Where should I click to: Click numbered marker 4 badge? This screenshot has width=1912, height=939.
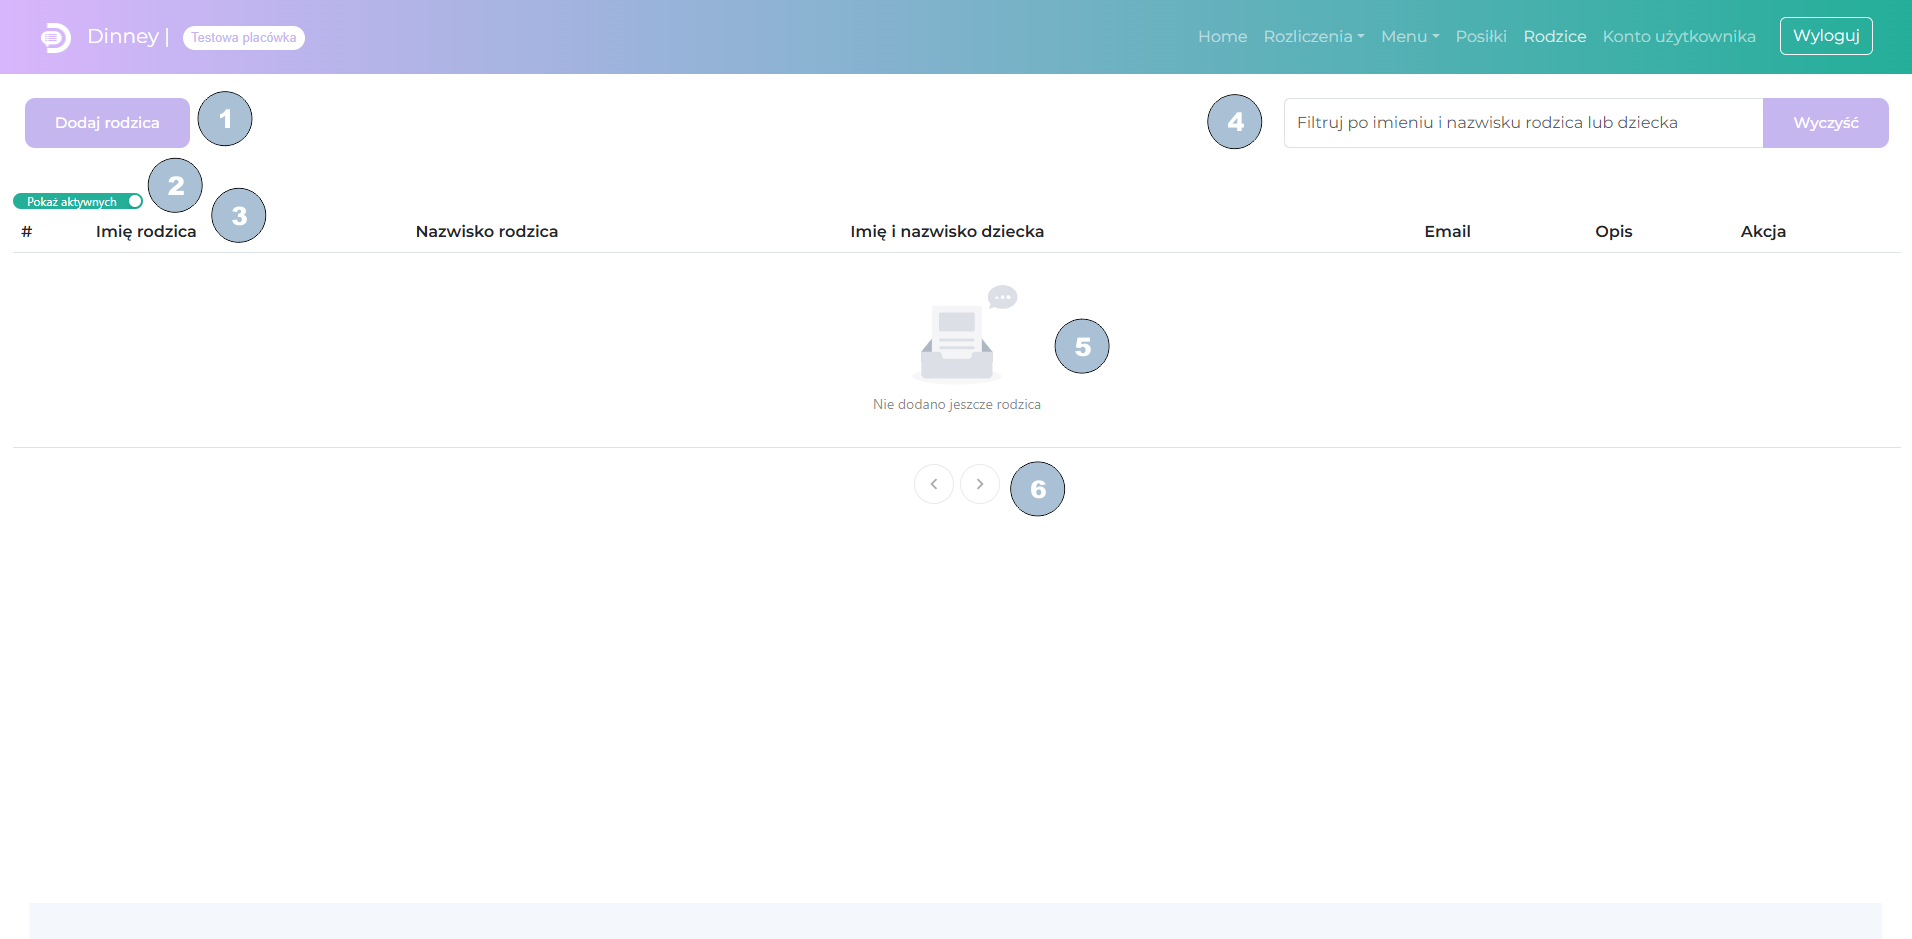click(x=1235, y=122)
